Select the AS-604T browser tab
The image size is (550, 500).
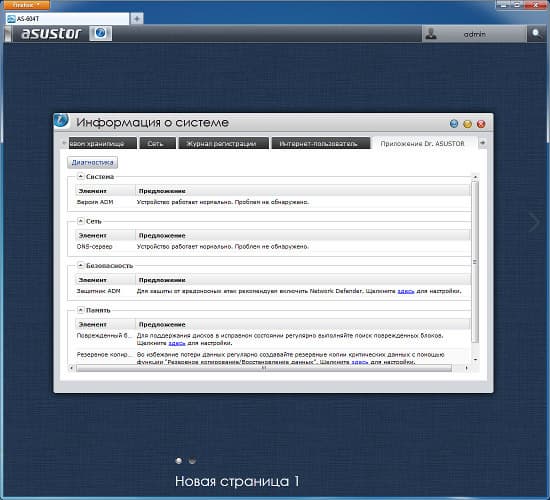(67, 18)
